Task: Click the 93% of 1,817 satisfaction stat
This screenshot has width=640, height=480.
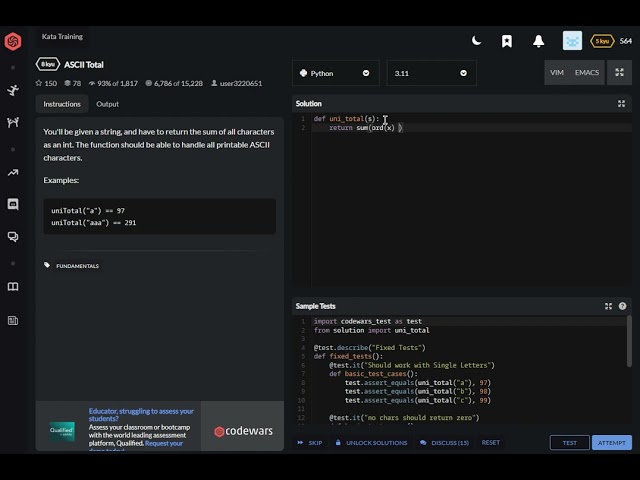Action: [113, 83]
